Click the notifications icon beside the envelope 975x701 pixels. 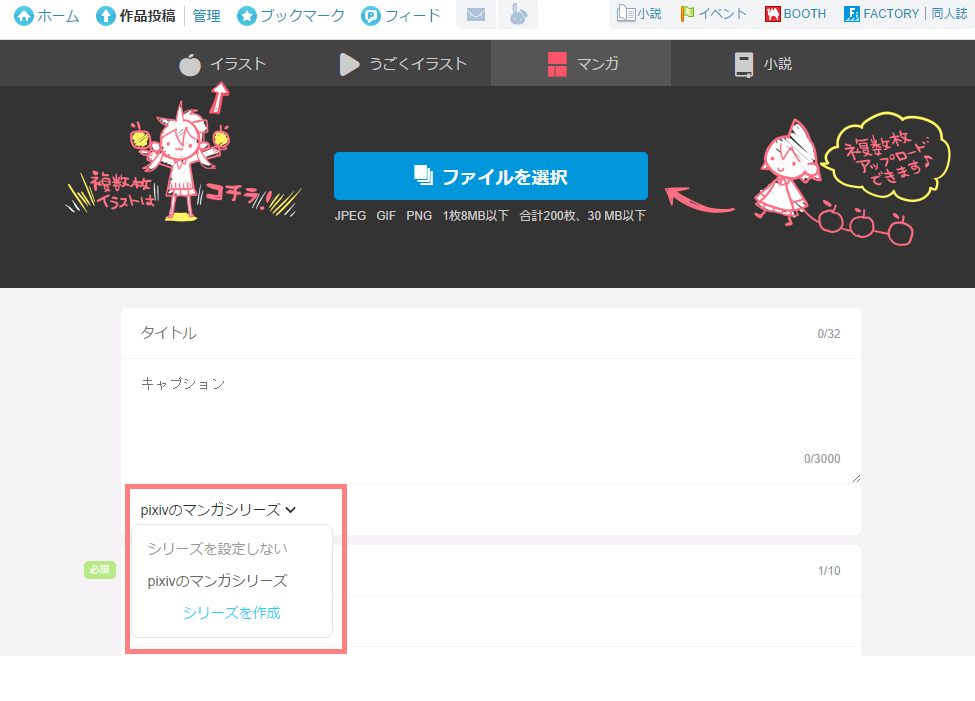pyautogui.click(x=517, y=15)
